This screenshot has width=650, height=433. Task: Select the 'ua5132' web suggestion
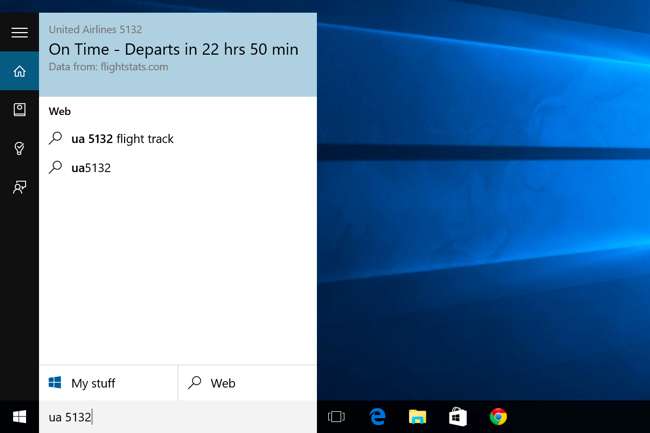point(178,168)
